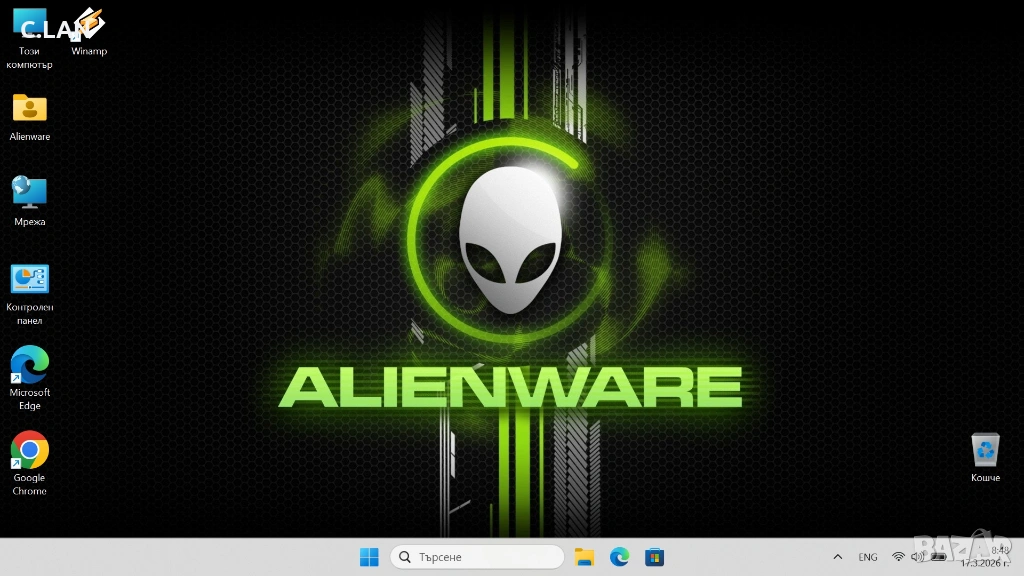Click the speaker volume tray icon
The height and width of the screenshot is (576, 1024).
[917, 557]
